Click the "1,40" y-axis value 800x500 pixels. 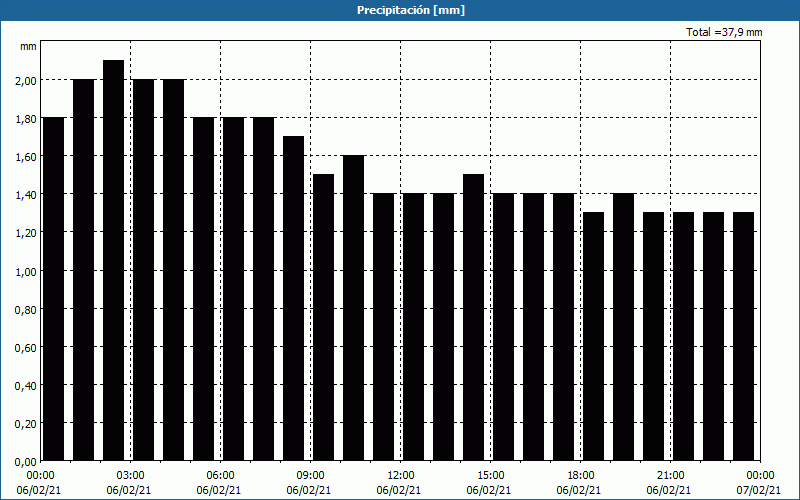click(26, 194)
